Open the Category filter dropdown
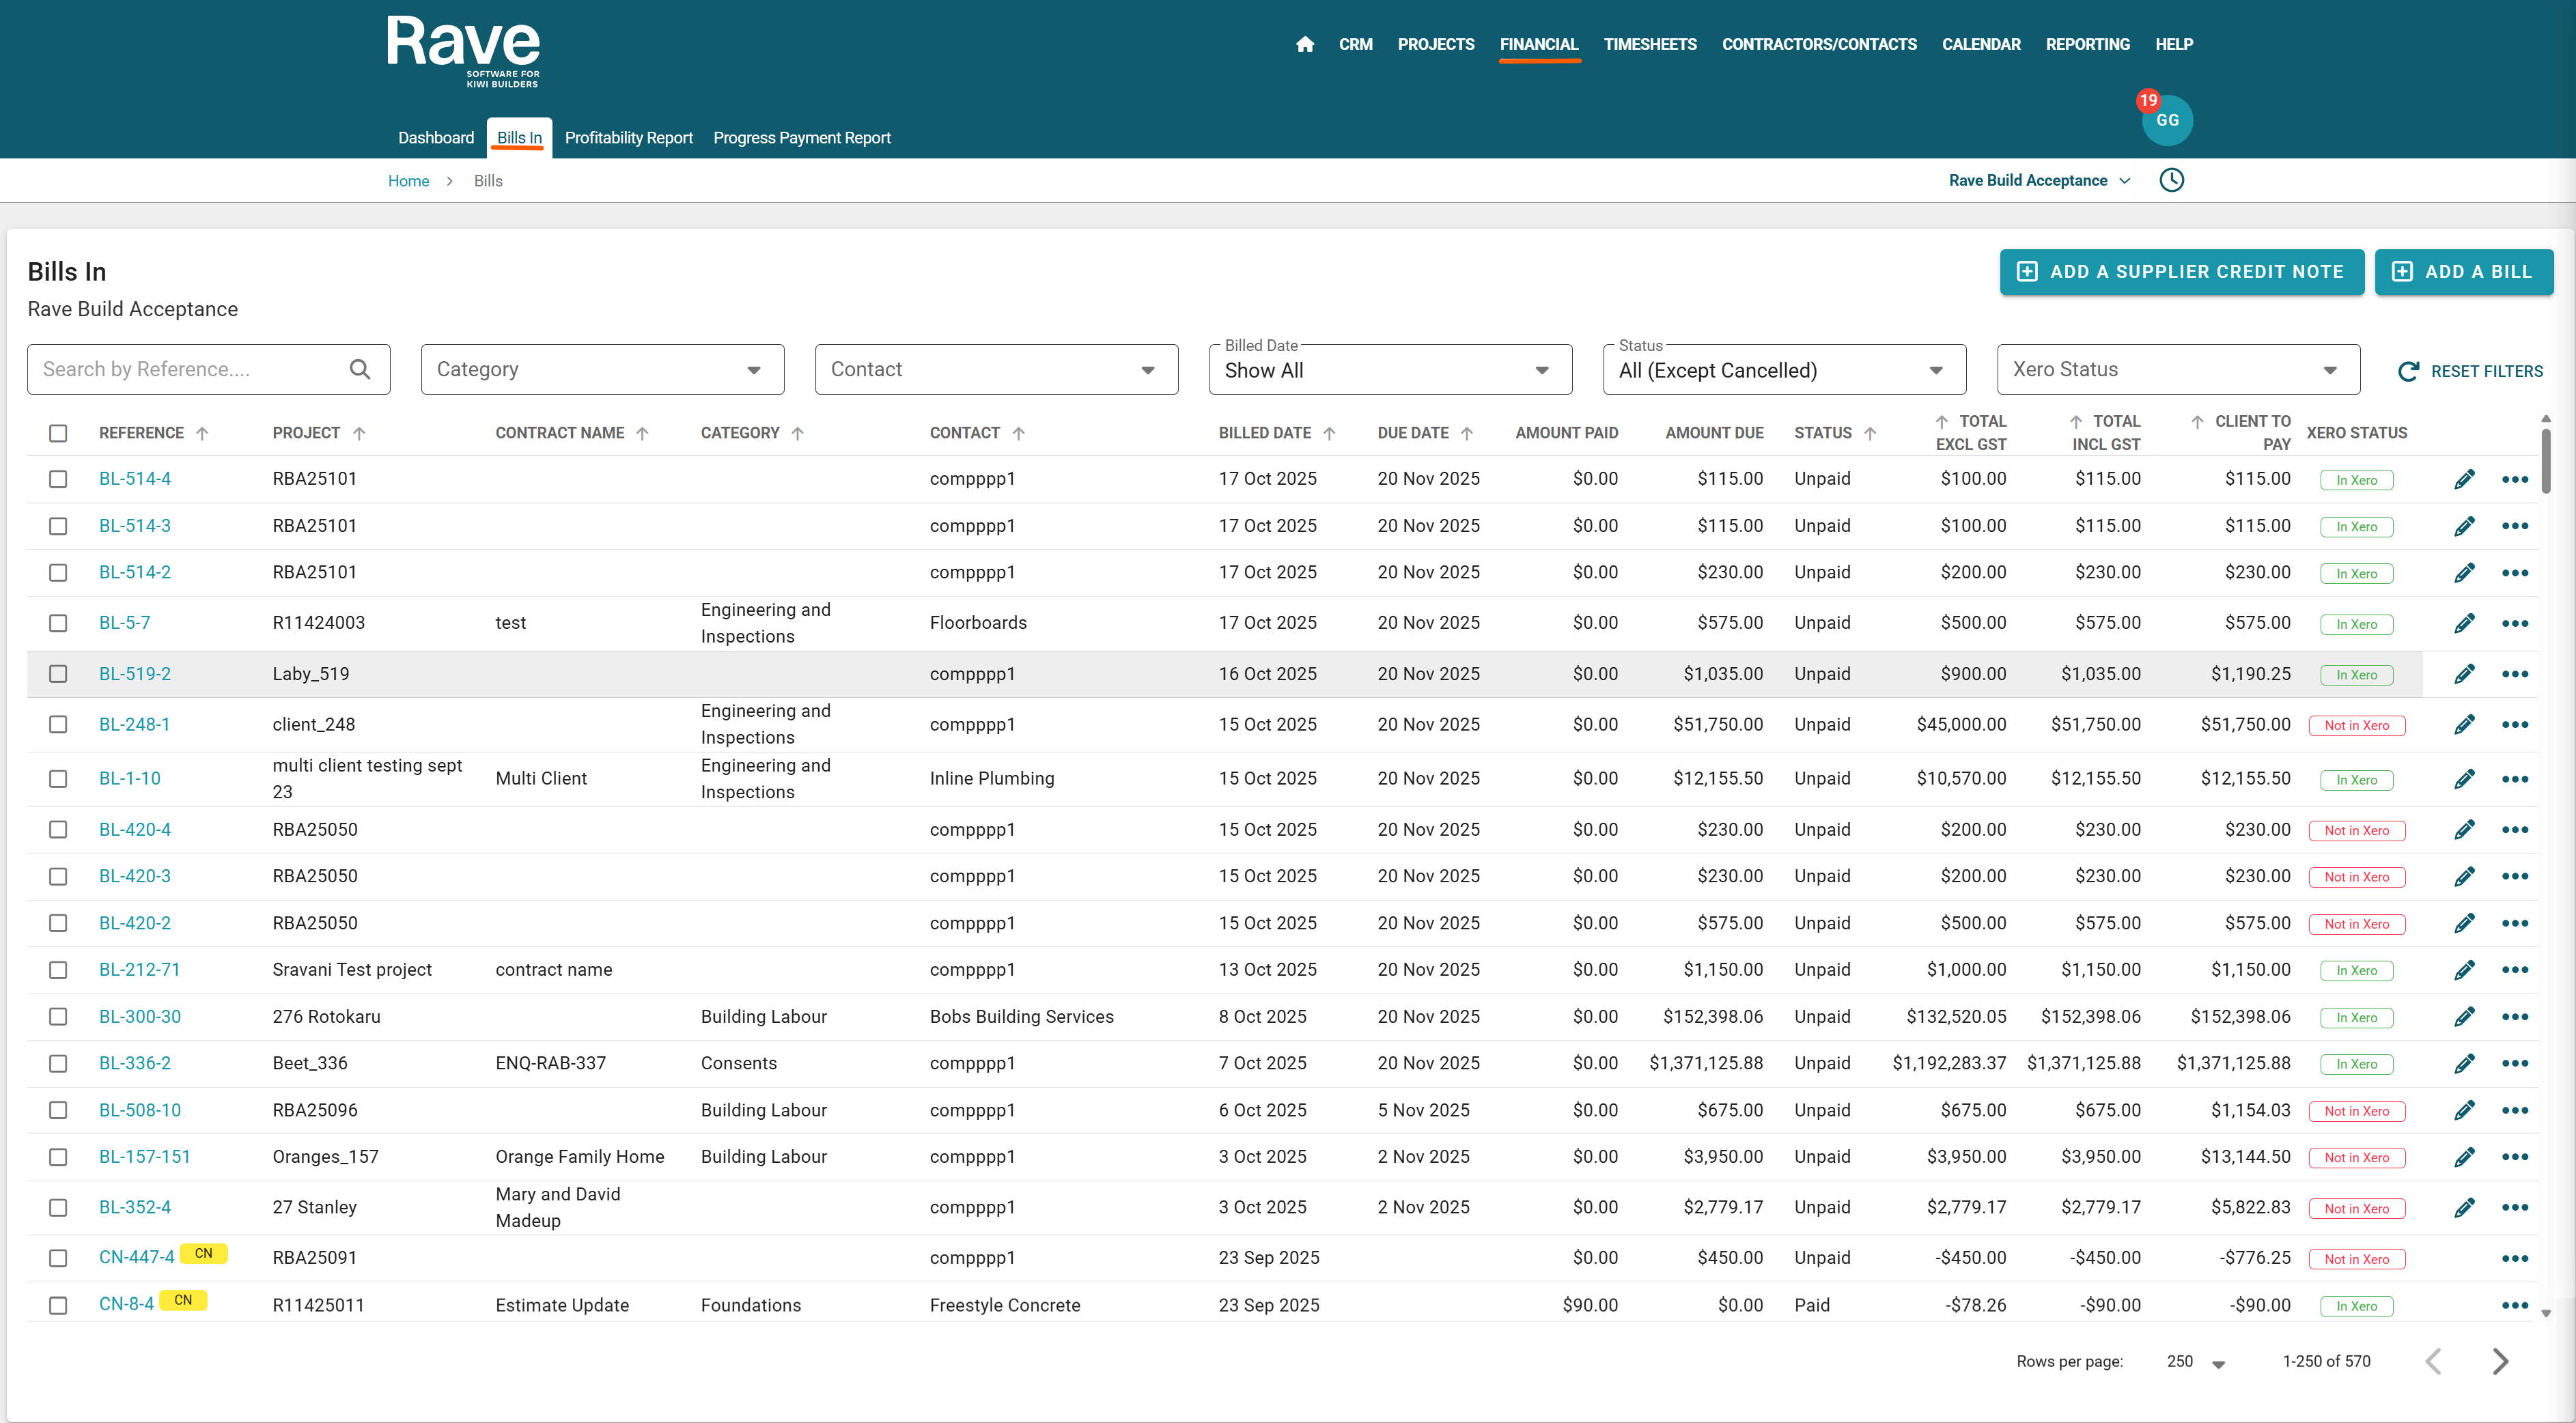 click(x=602, y=369)
